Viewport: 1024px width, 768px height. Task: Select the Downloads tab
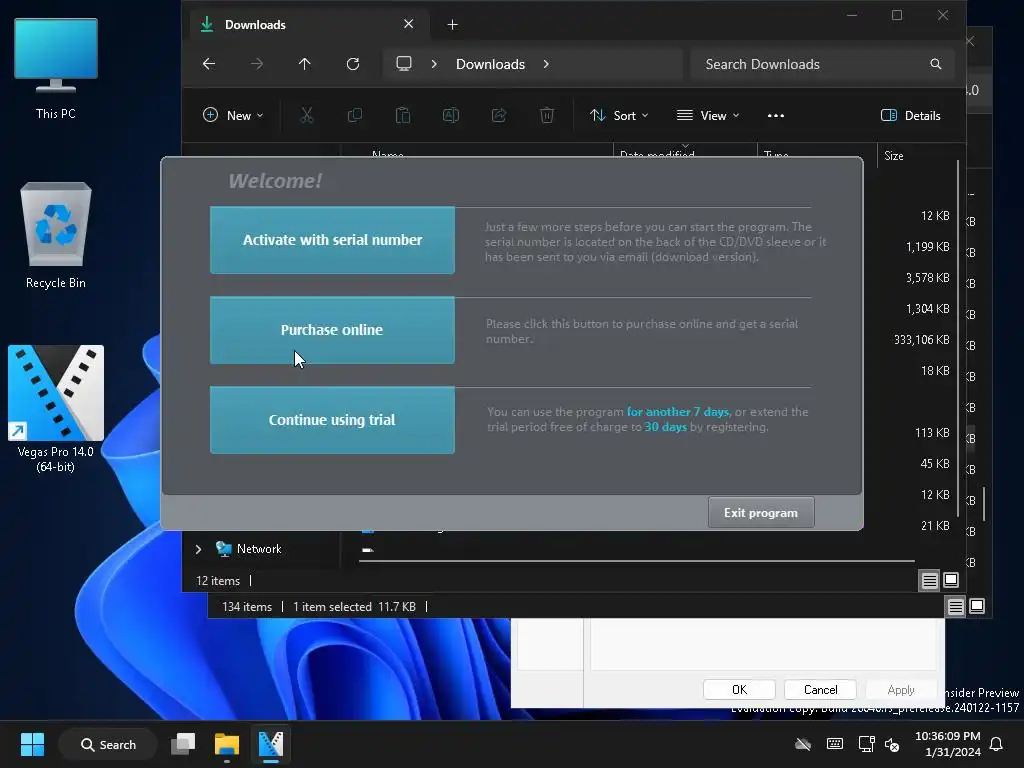[x=310, y=25]
